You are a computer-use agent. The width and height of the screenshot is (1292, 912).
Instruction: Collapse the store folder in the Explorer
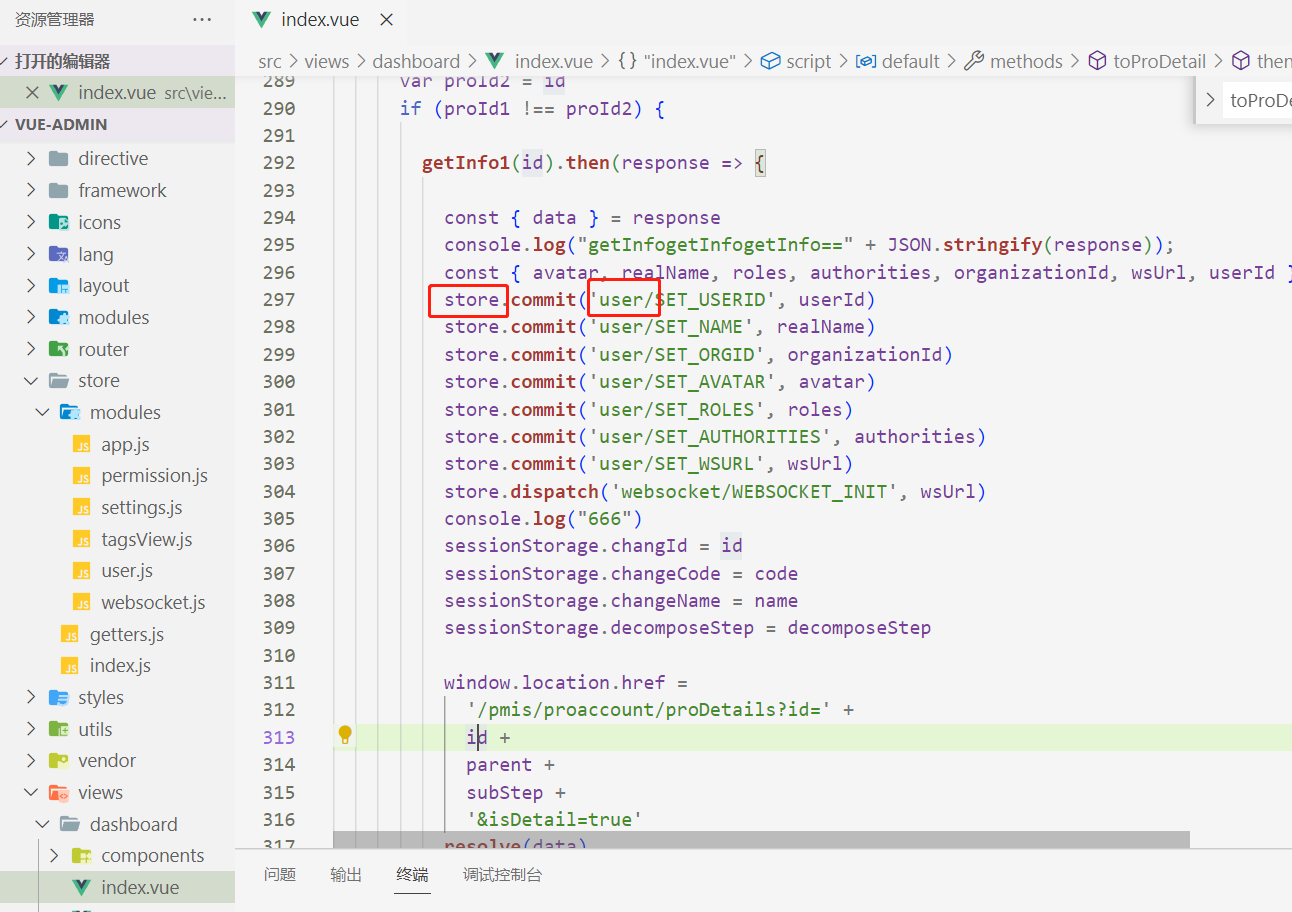(x=31, y=380)
